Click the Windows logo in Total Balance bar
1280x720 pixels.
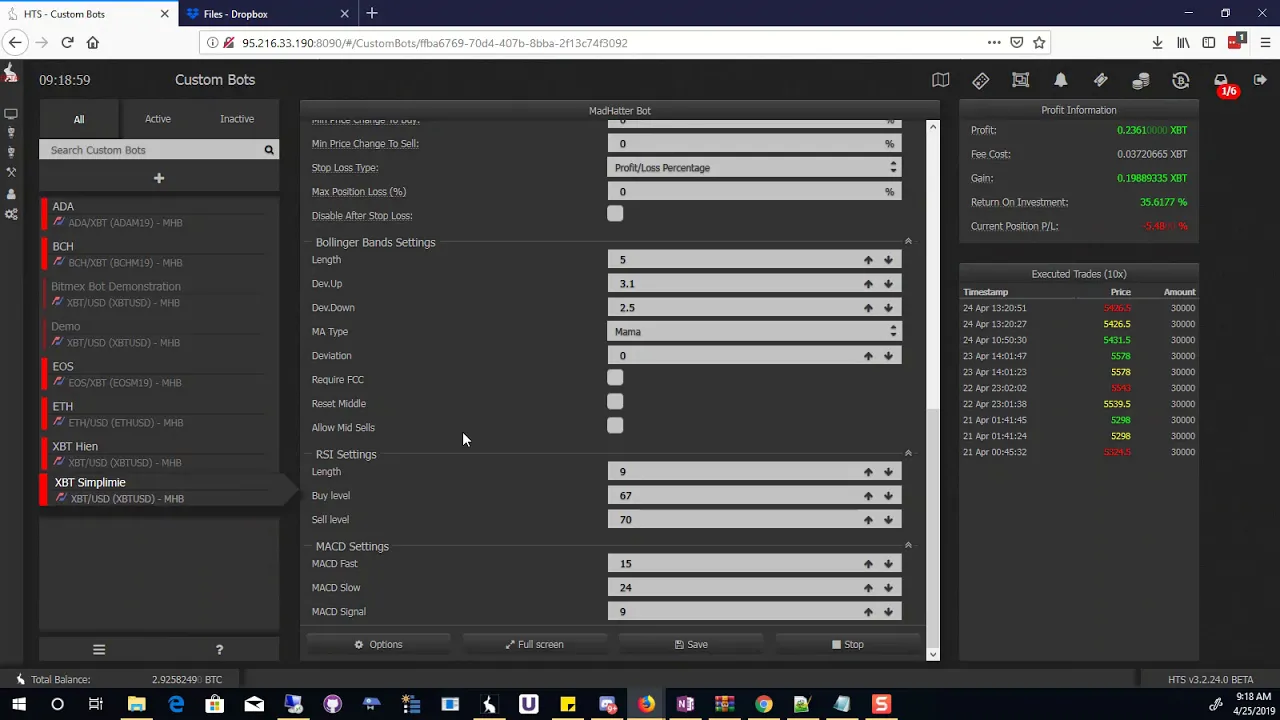19,679
